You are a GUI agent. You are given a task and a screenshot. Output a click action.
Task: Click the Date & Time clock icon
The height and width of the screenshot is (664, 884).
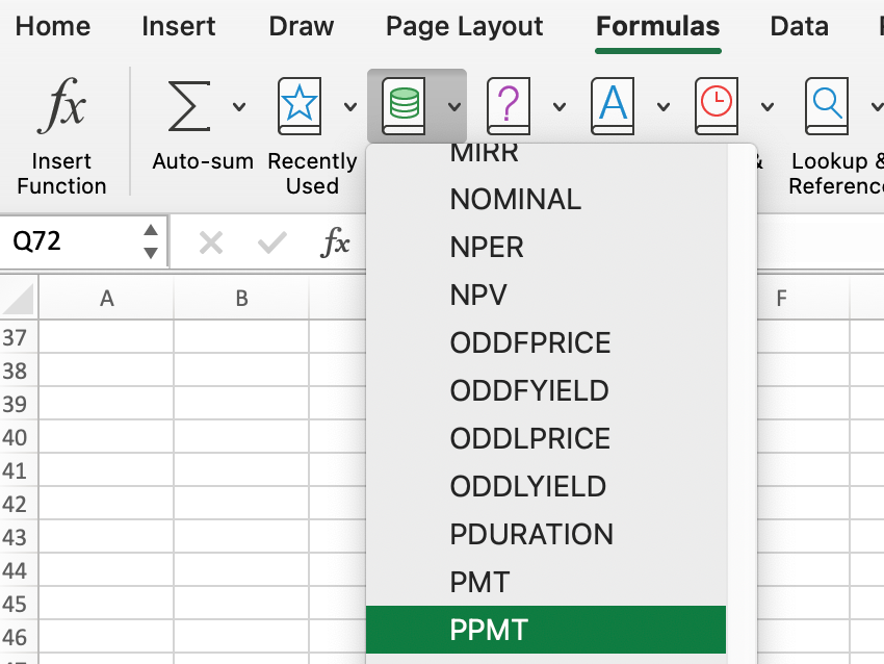[x=716, y=106]
